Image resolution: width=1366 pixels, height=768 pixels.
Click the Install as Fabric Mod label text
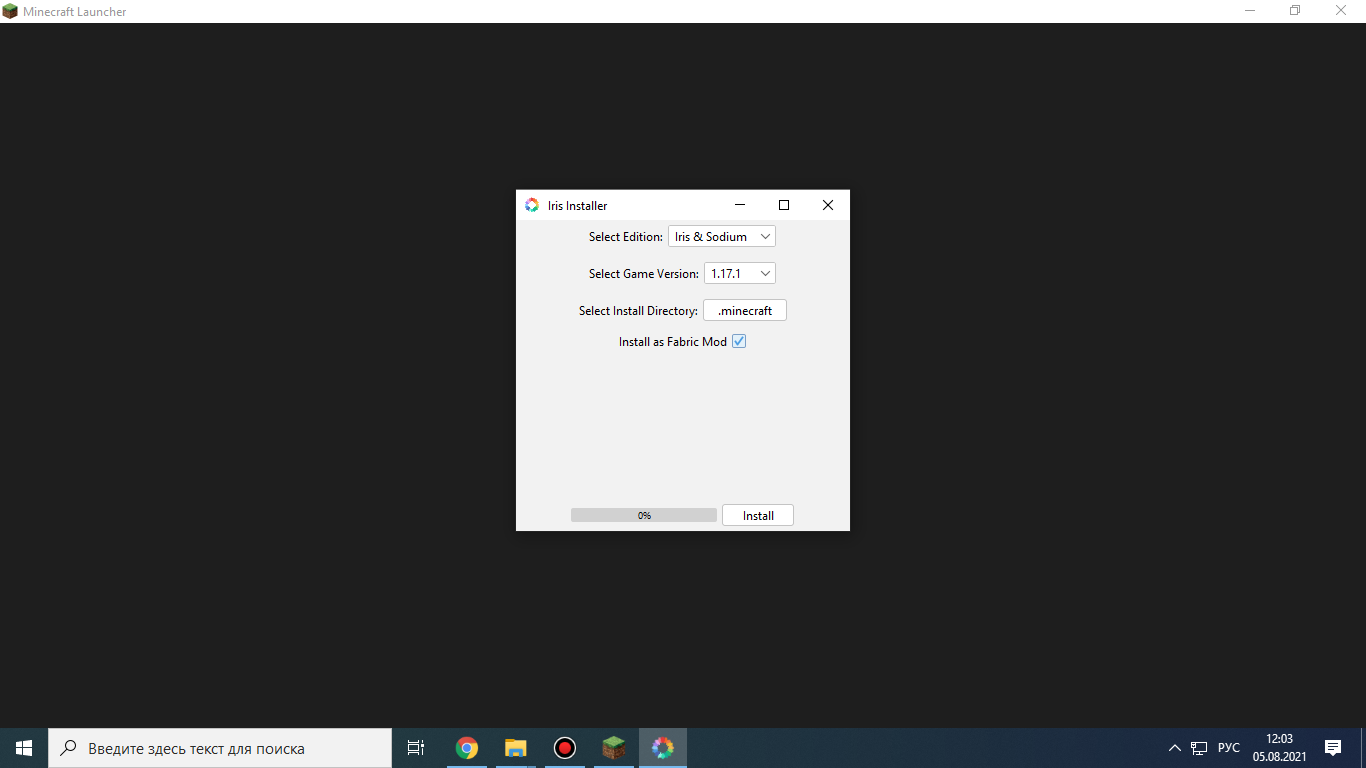[x=673, y=342]
